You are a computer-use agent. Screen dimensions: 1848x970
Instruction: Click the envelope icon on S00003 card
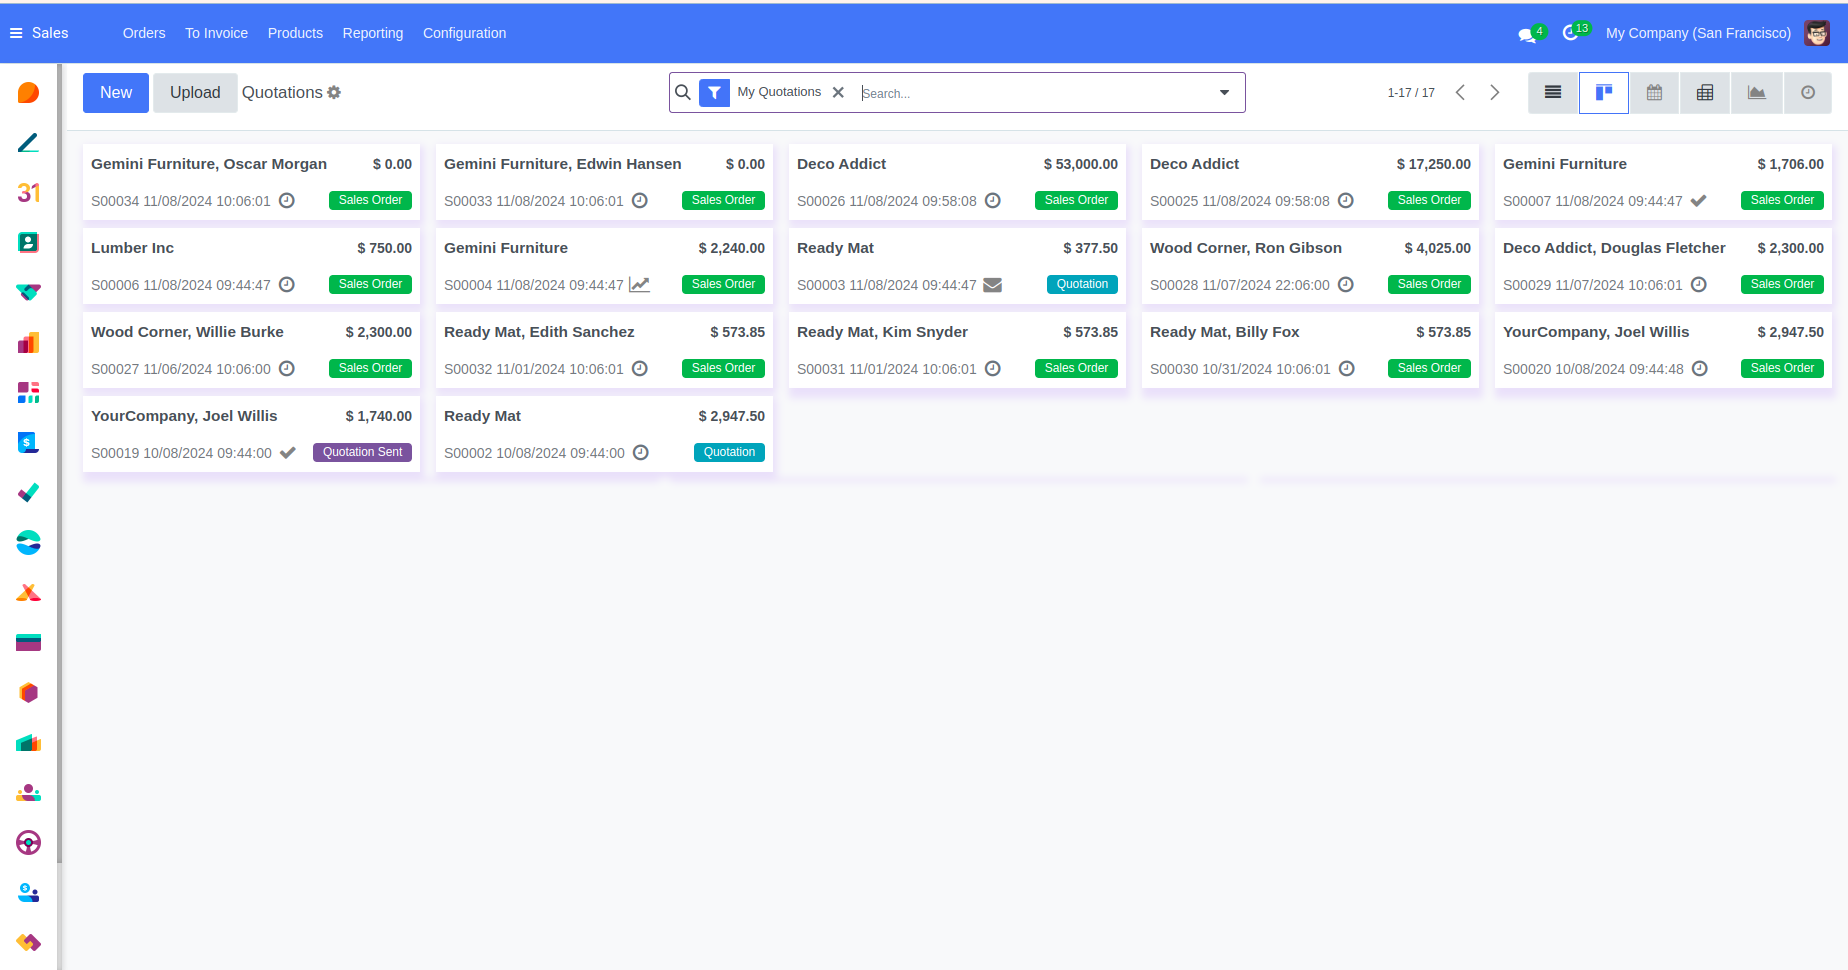coord(992,285)
